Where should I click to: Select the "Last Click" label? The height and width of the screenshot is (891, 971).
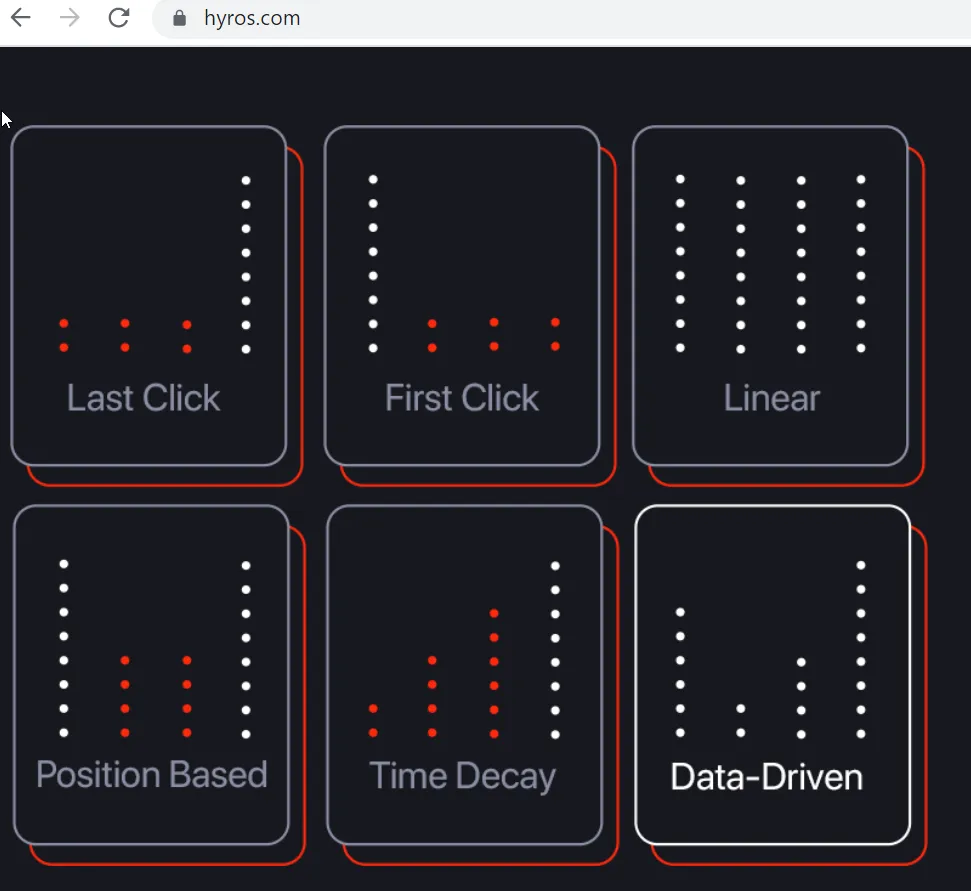point(143,398)
